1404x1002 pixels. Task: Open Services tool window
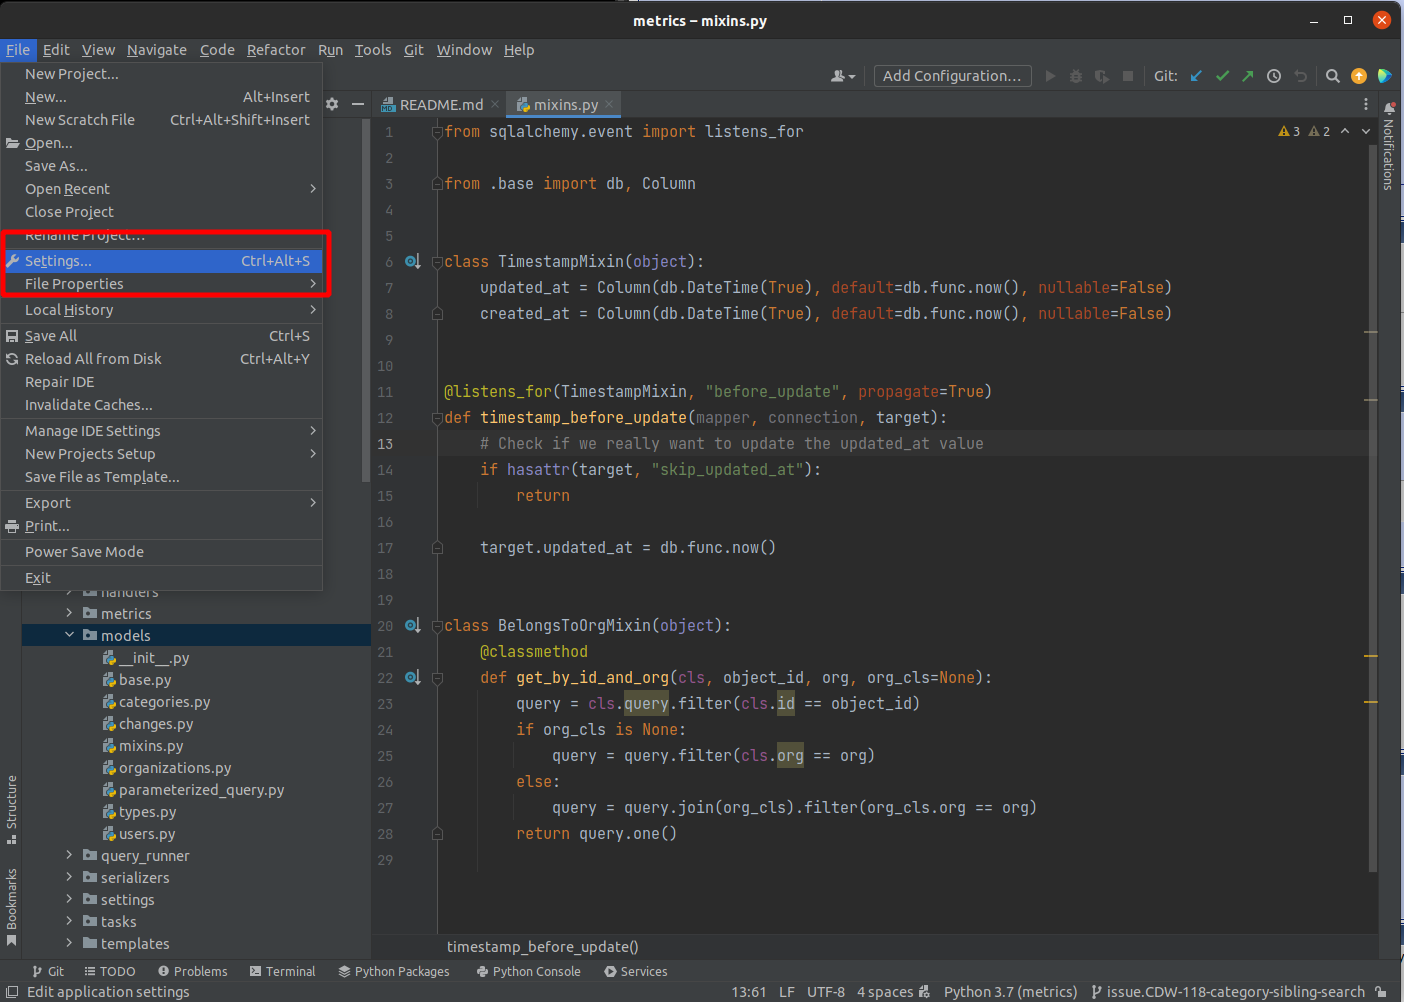tap(636, 971)
